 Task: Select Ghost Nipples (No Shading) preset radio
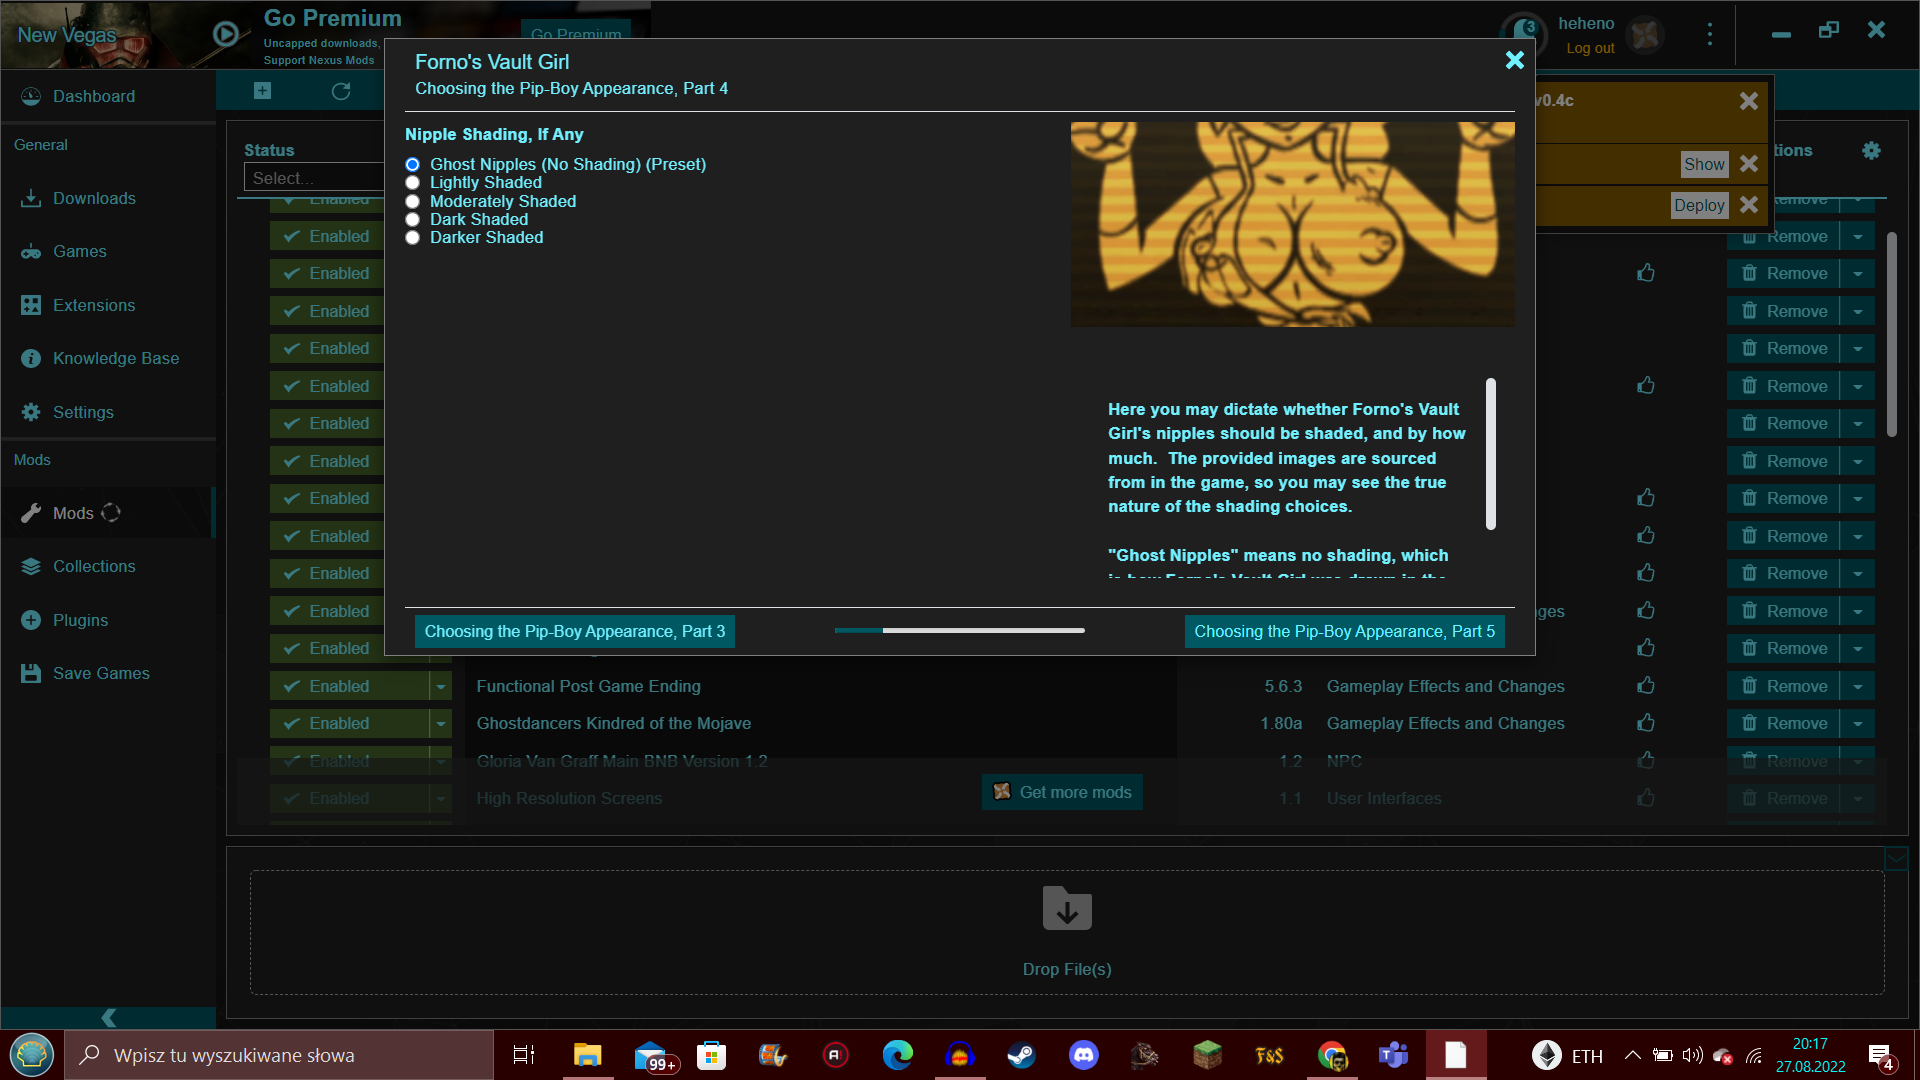[x=412, y=164]
